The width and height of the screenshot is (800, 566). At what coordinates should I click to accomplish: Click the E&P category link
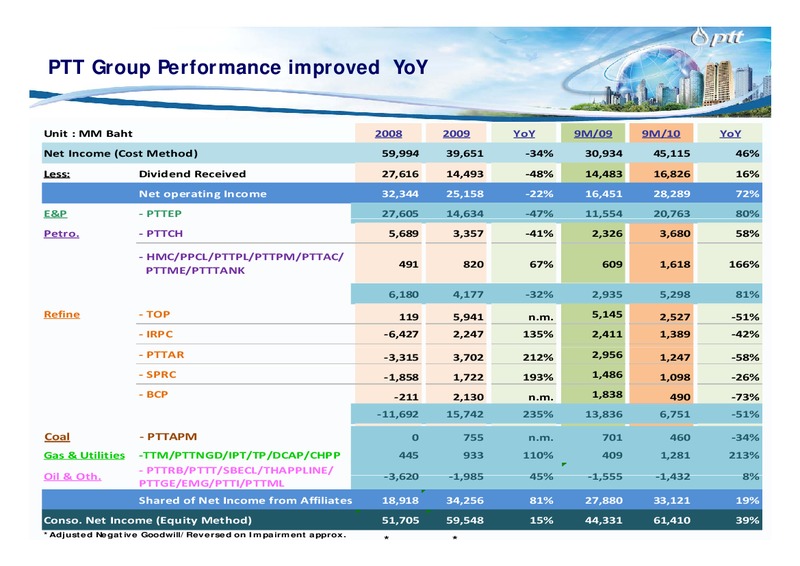(x=55, y=214)
